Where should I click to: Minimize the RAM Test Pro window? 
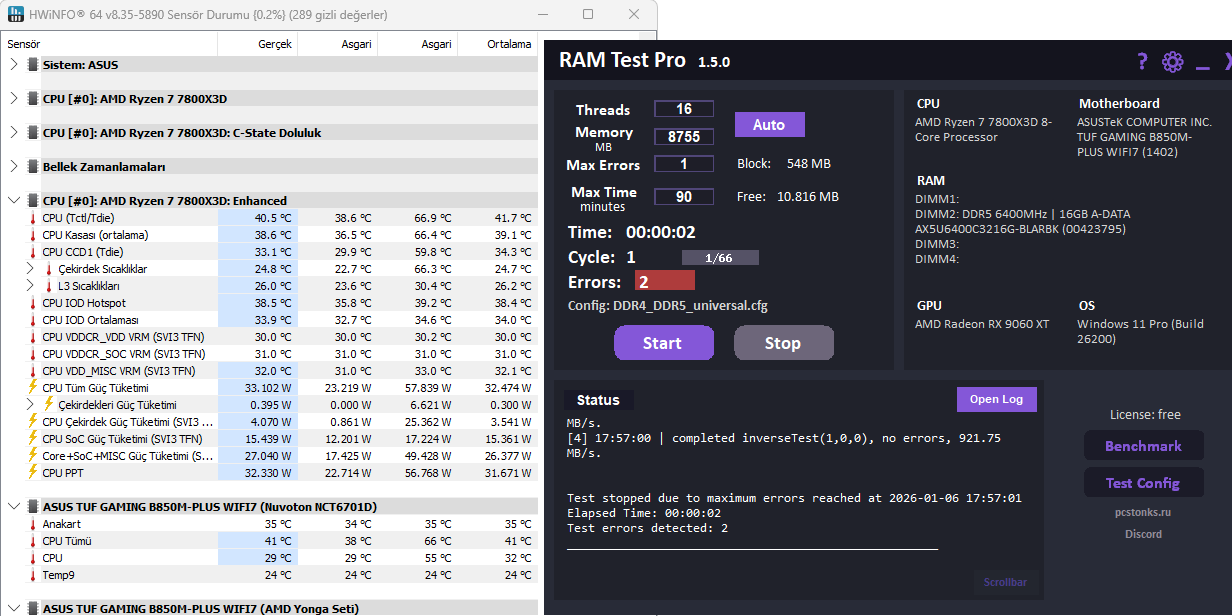coord(1202,68)
